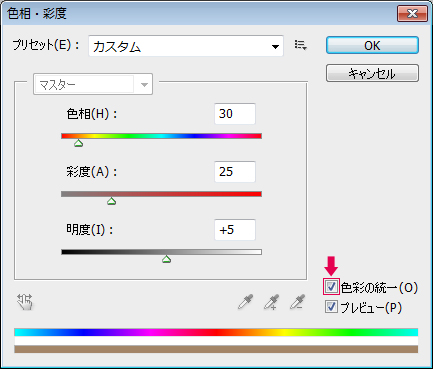Click the bottom brown result color bar

[216, 349]
